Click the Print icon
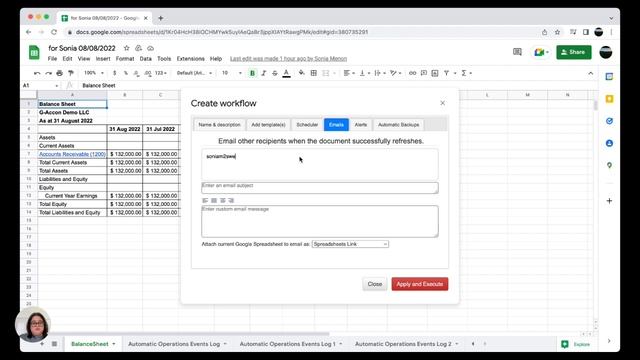The width and height of the screenshot is (640, 360). click(60, 73)
